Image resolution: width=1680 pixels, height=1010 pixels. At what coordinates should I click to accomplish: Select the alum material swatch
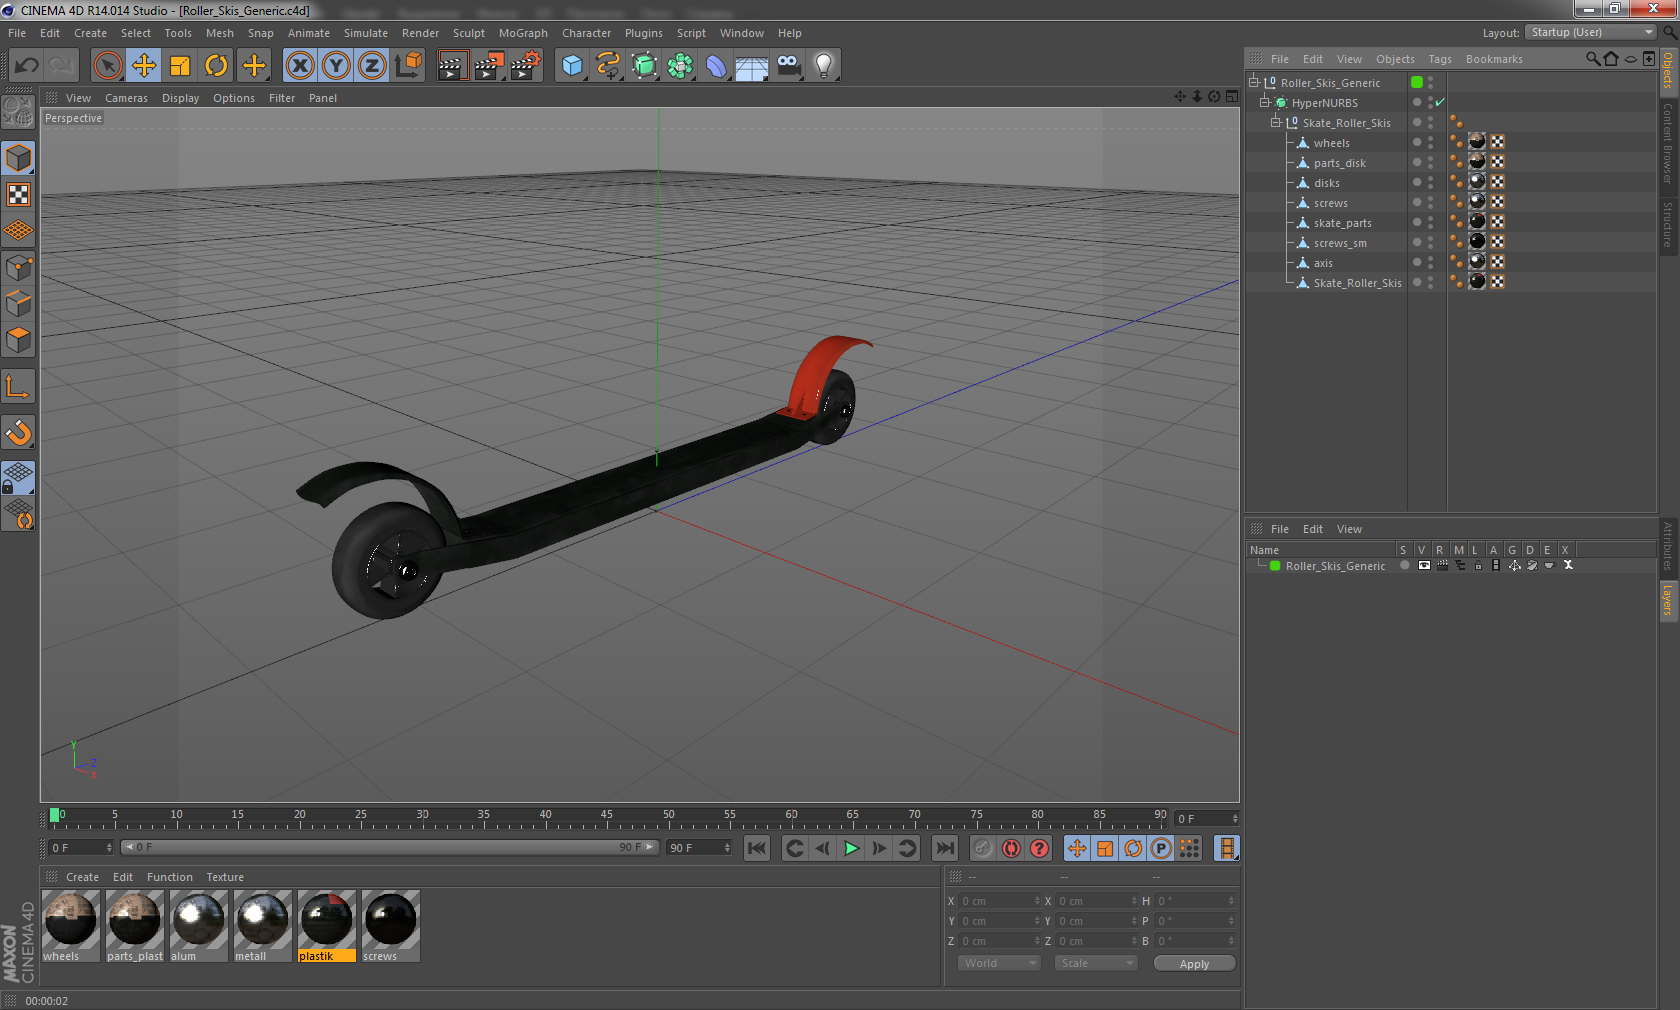pyautogui.click(x=198, y=920)
